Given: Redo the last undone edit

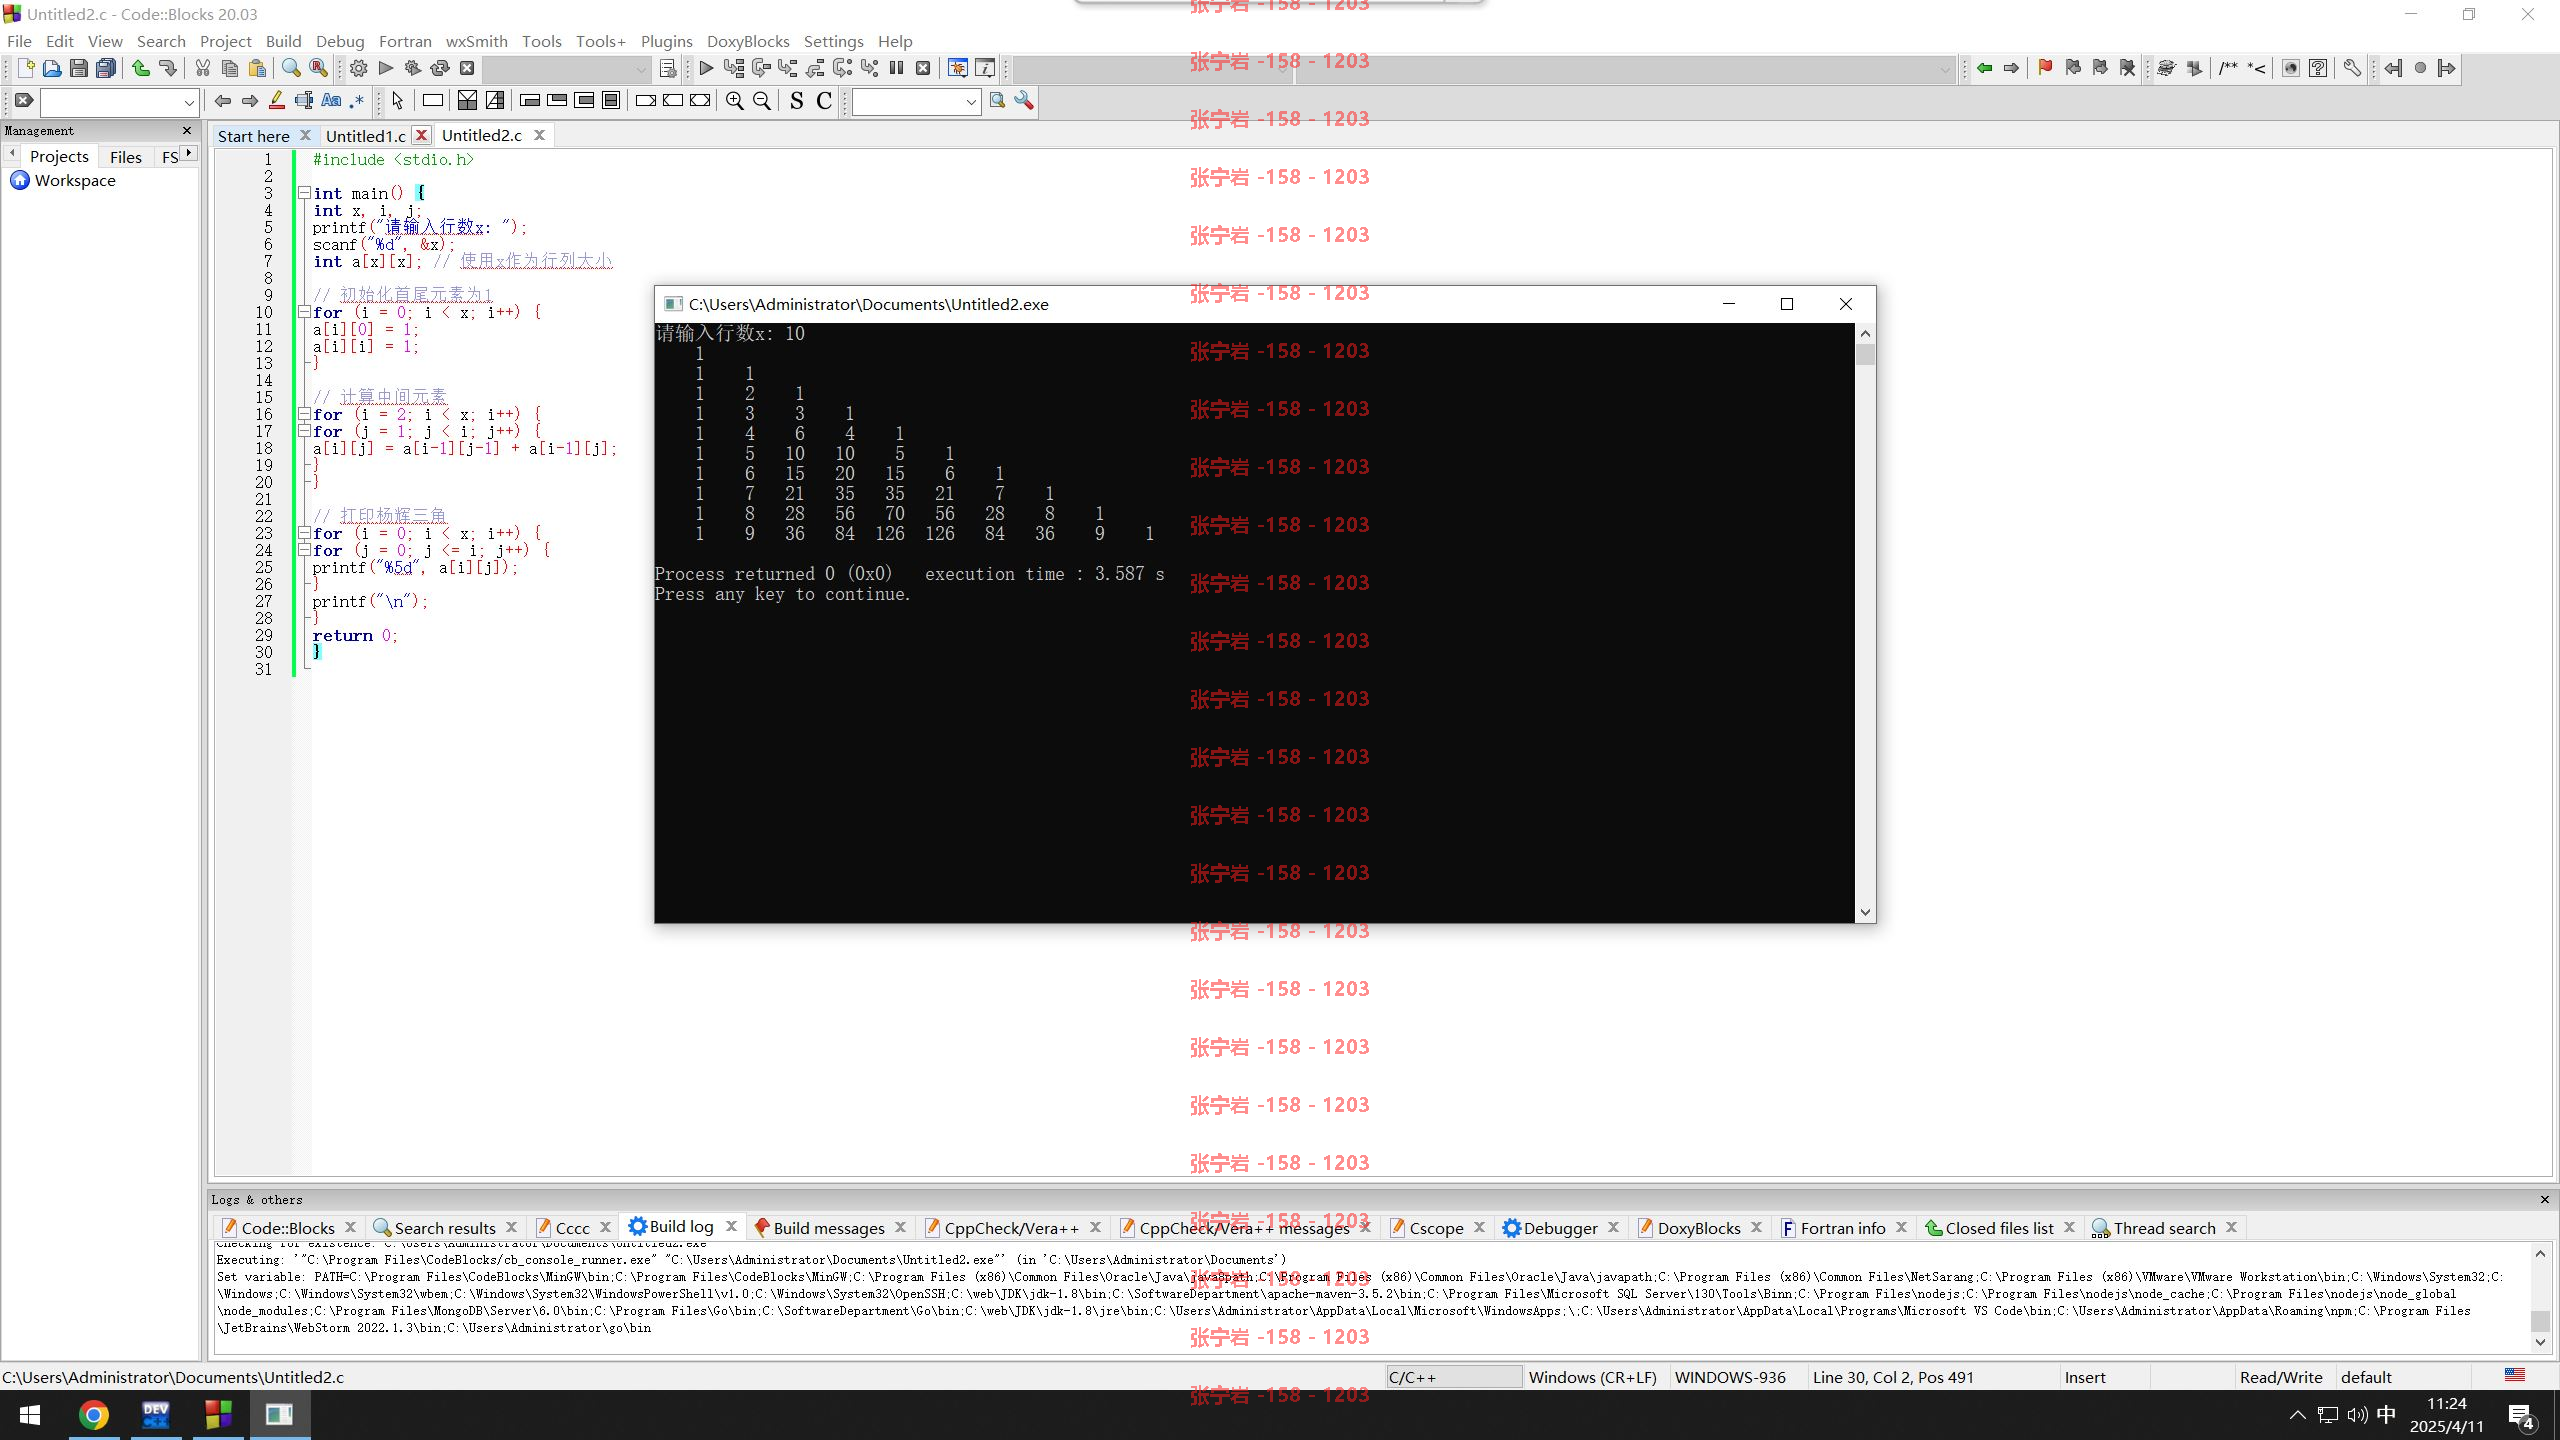Looking at the screenshot, I should [168, 68].
